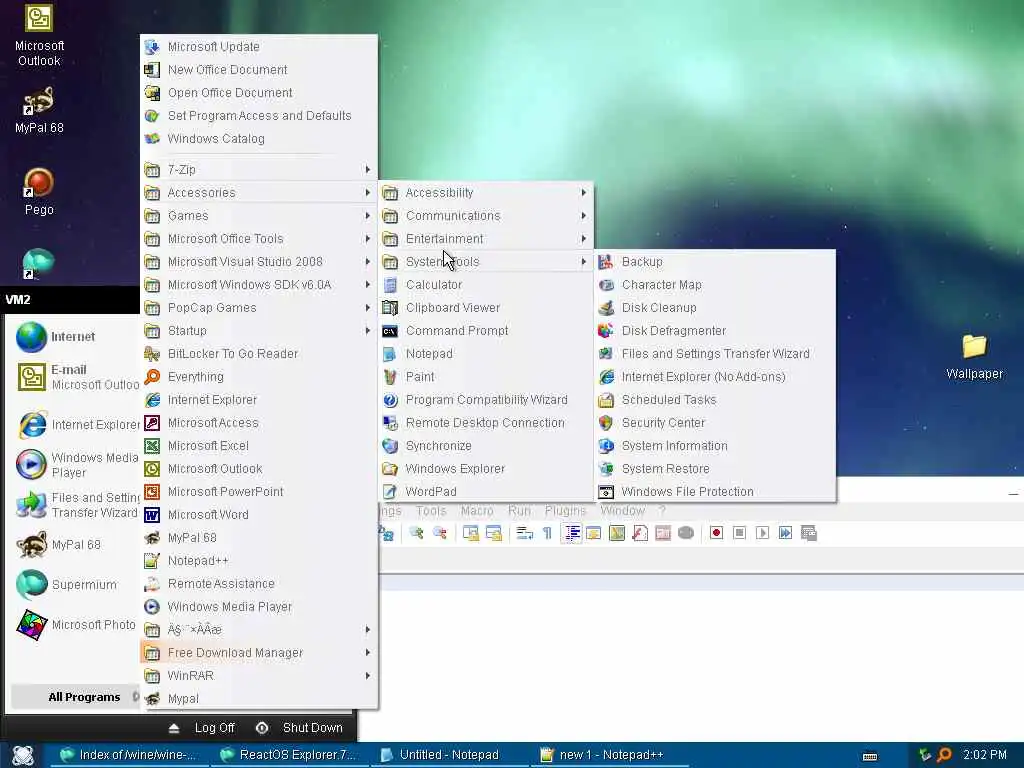
Task: Click the Everything icon in the system tray
Action: (944, 755)
